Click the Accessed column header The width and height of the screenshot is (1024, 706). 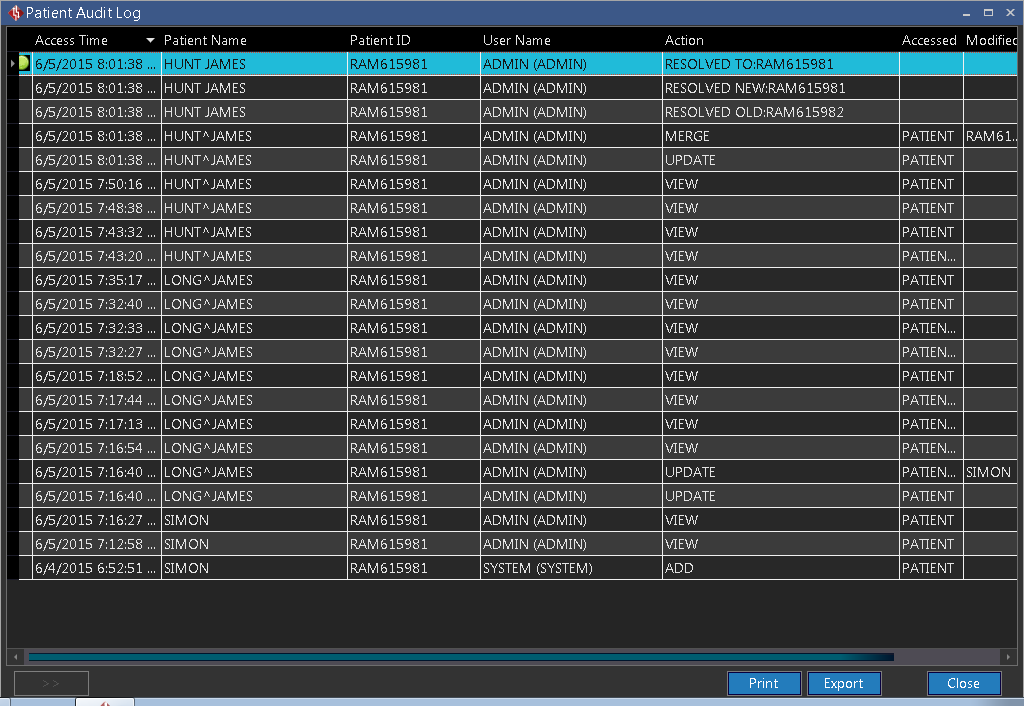tap(929, 41)
